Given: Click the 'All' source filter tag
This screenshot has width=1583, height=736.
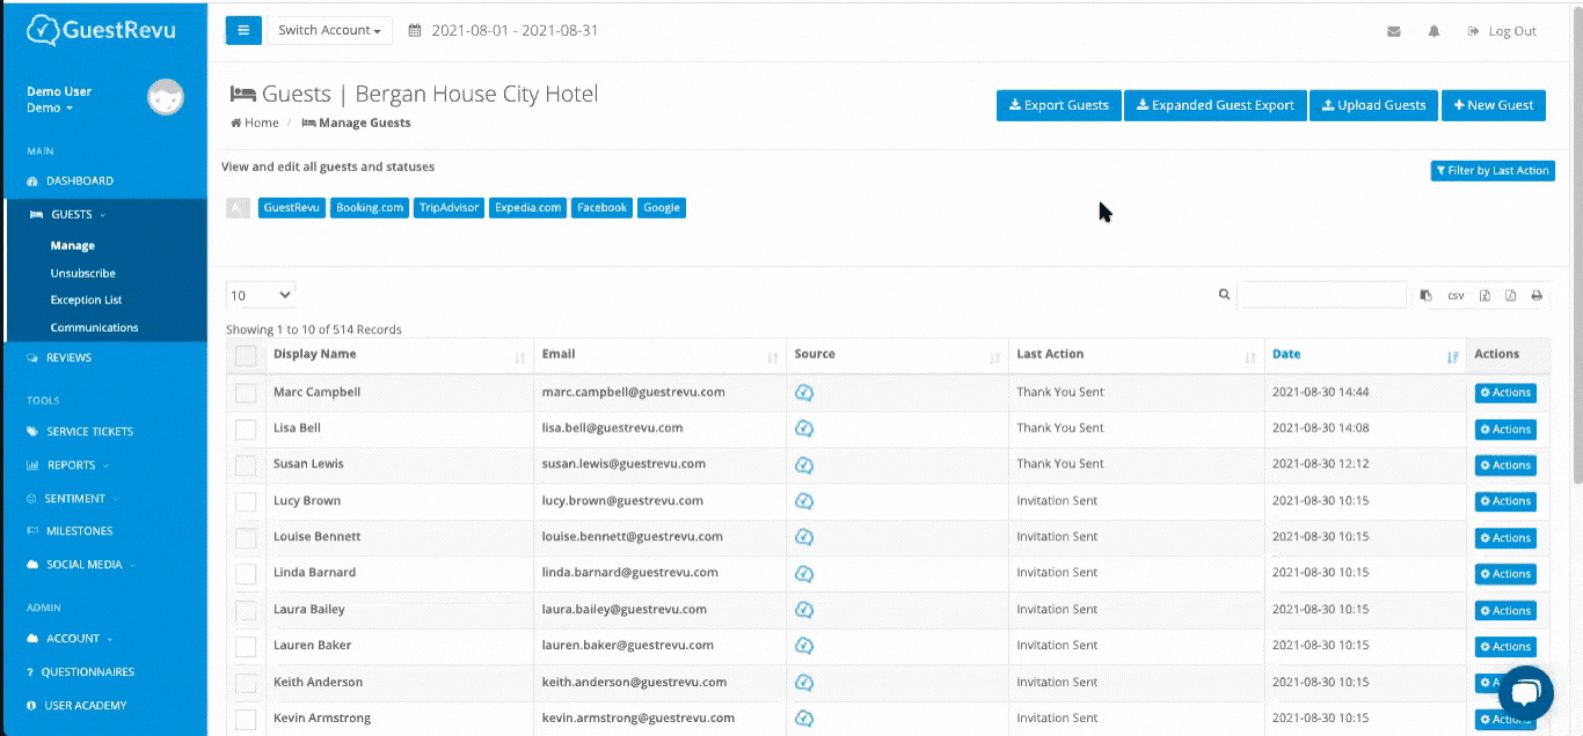Looking at the screenshot, I should [x=238, y=208].
